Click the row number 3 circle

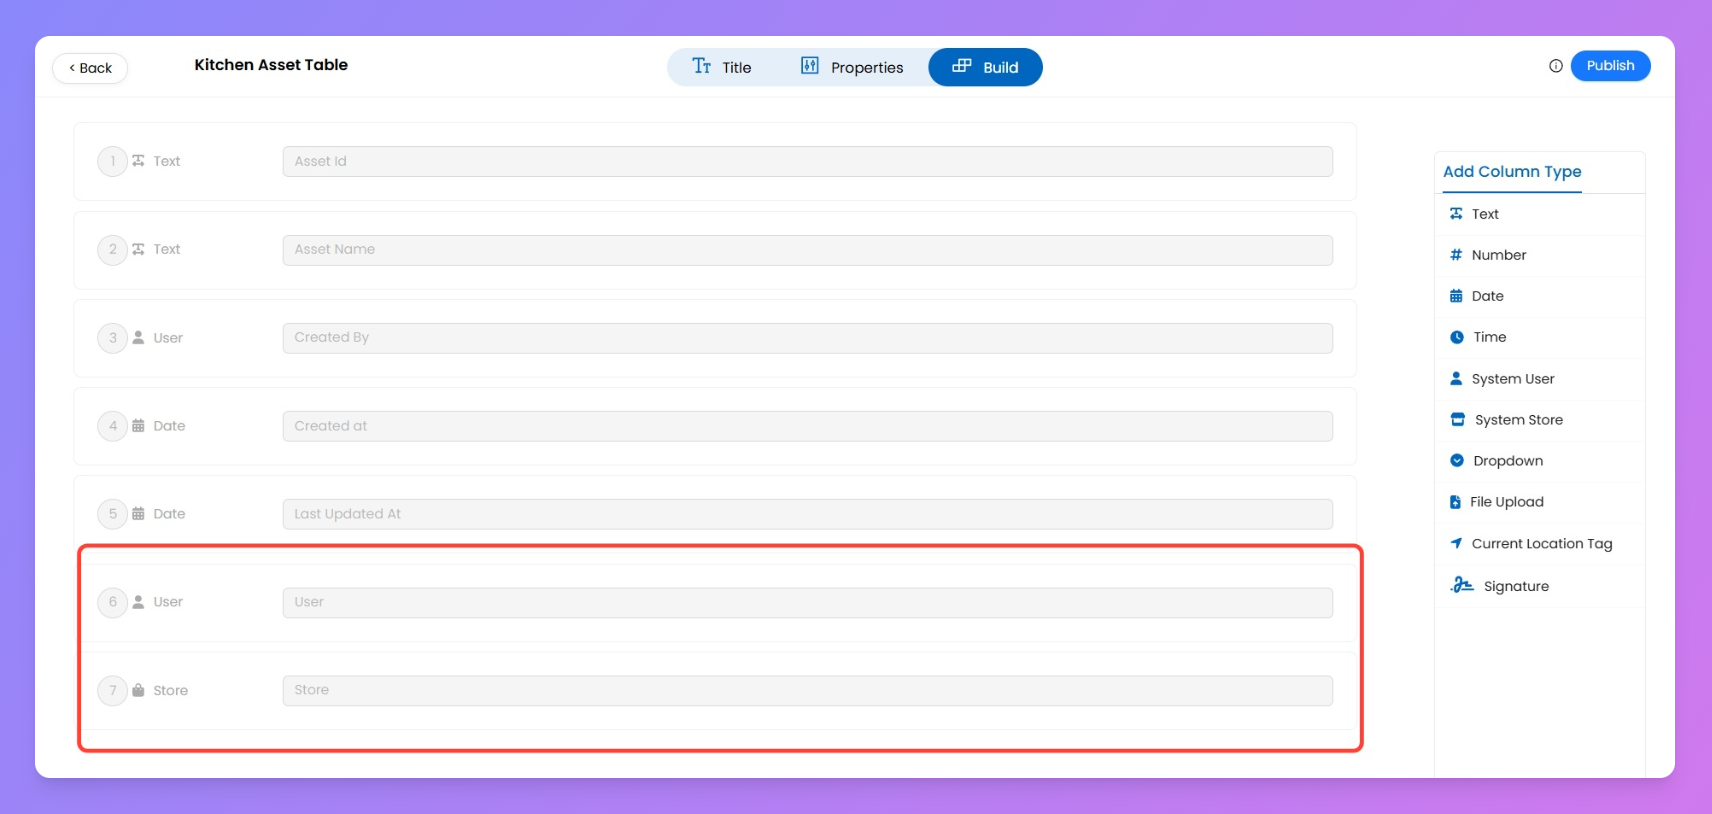point(112,338)
